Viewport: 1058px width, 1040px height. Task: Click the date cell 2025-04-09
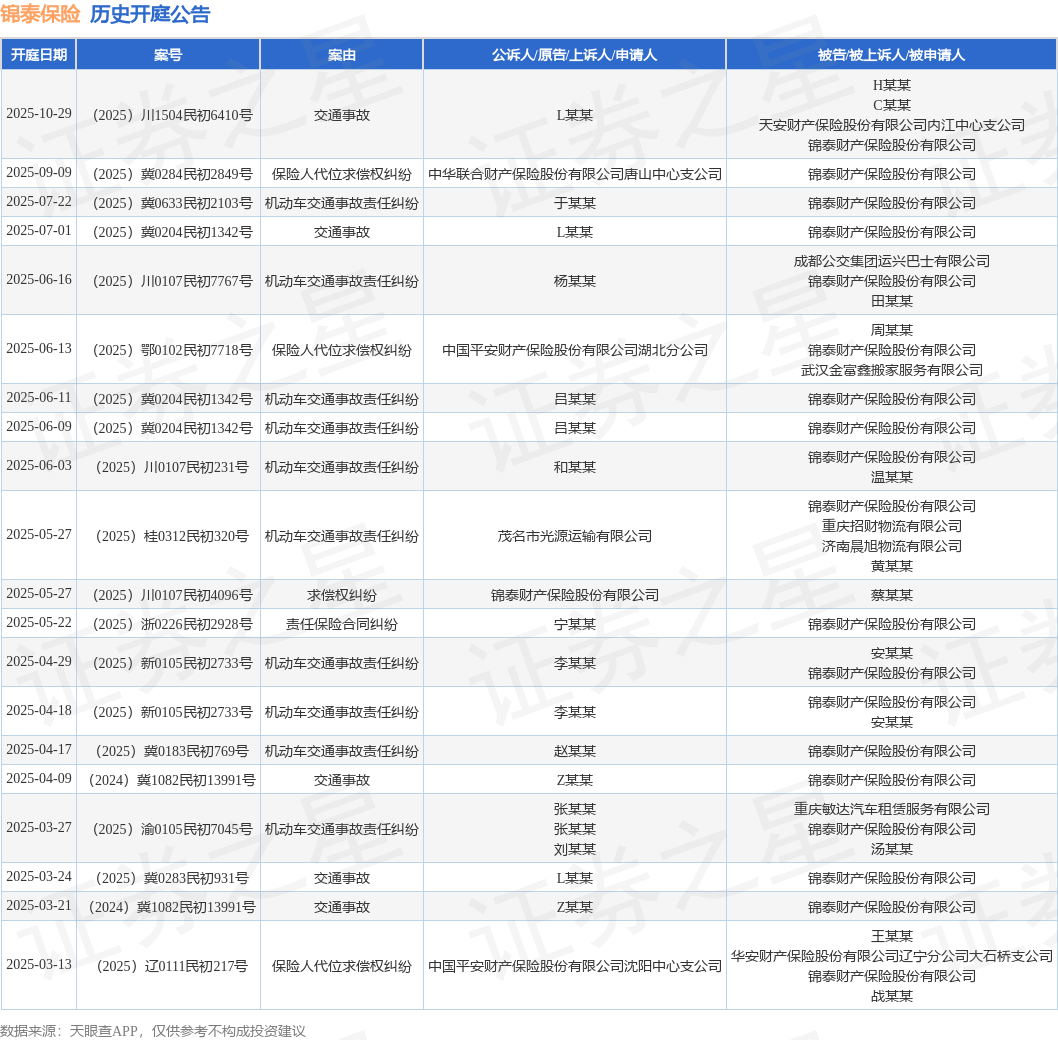[38, 778]
